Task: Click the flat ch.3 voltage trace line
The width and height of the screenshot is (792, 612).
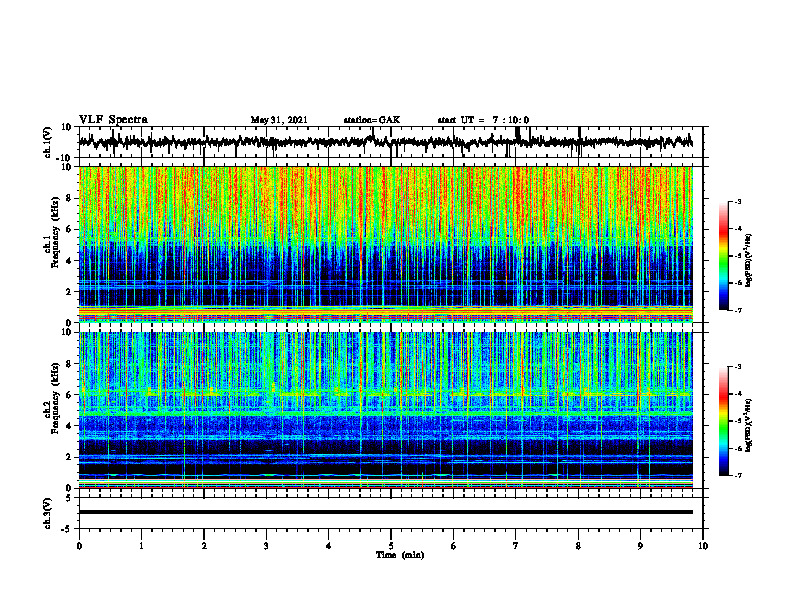Action: 385,512
